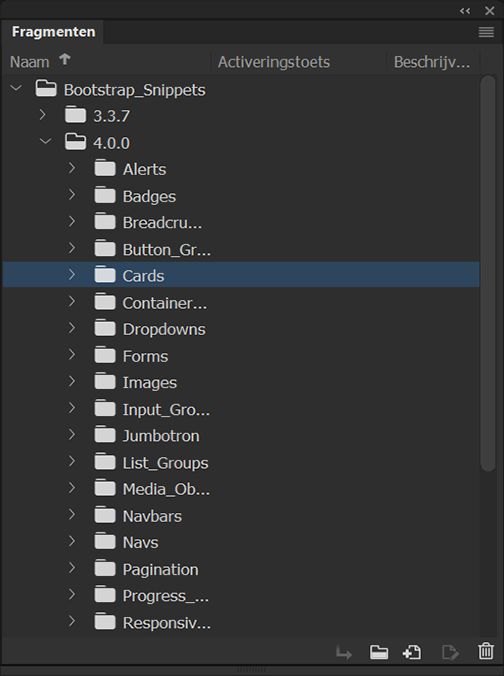
Task: Select the Pagination row
Action: pyautogui.click(x=241, y=569)
